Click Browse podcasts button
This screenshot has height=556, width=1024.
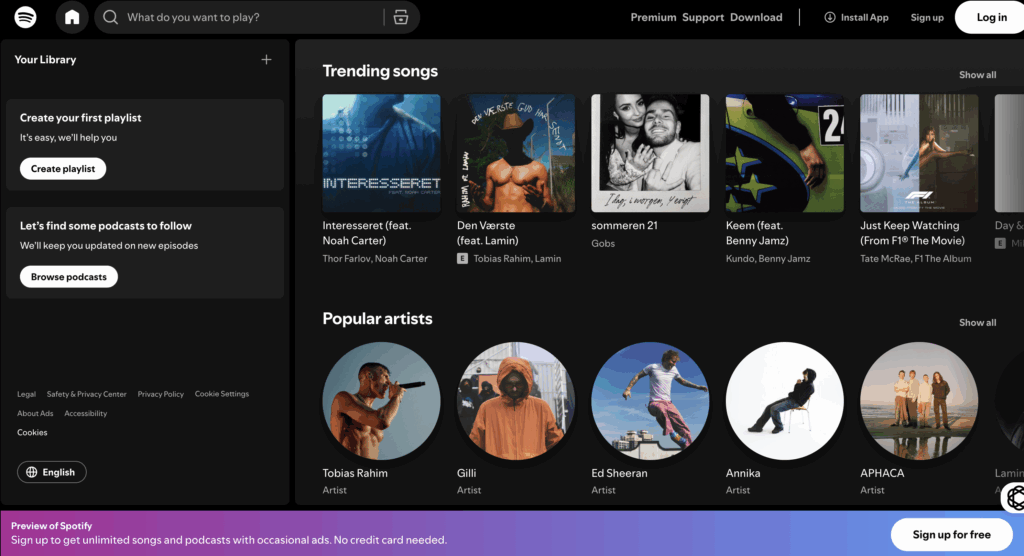[69, 276]
